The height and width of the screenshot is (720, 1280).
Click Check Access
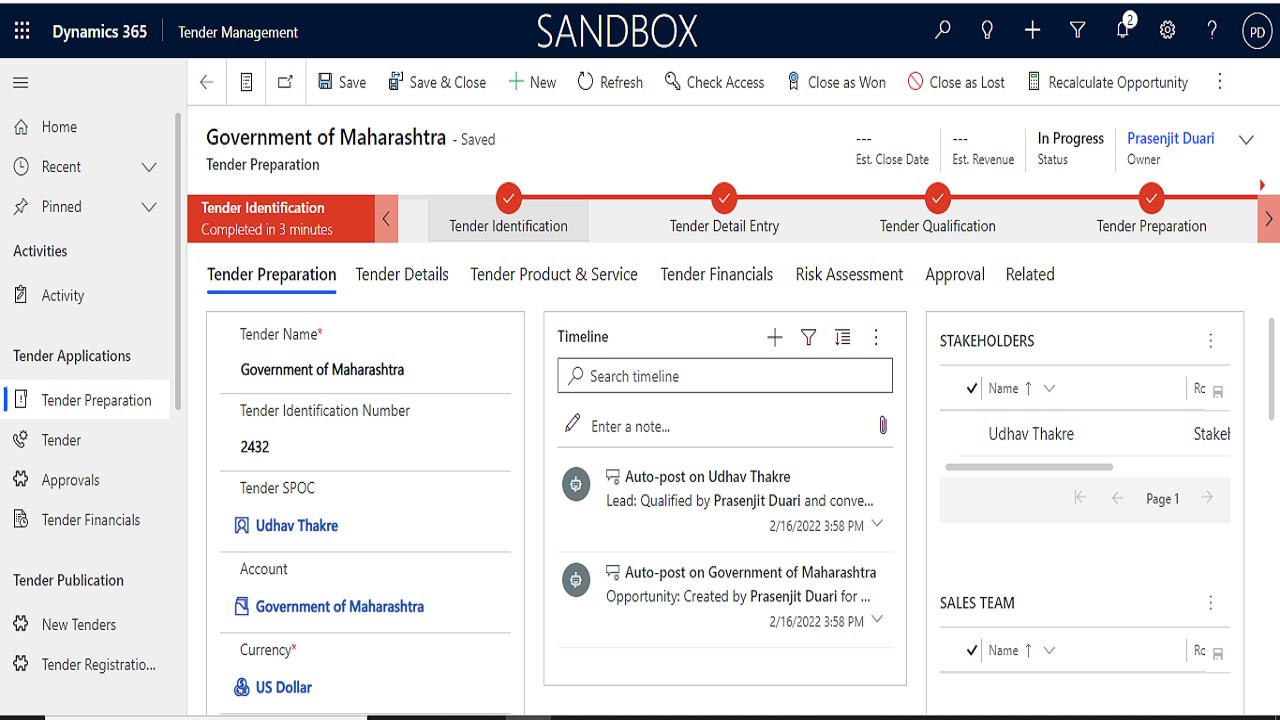coord(714,82)
